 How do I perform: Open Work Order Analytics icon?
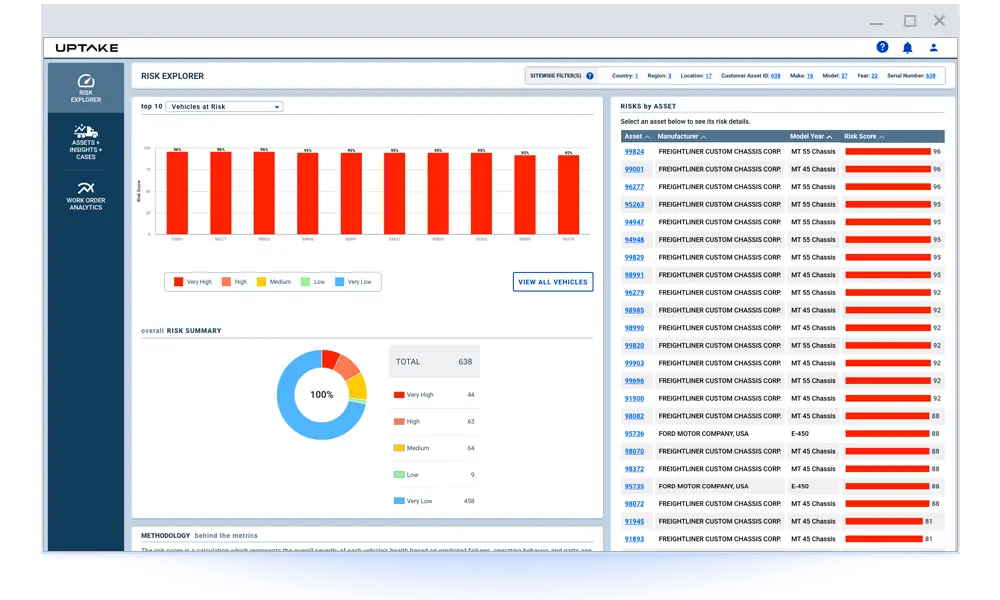[x=85, y=188]
